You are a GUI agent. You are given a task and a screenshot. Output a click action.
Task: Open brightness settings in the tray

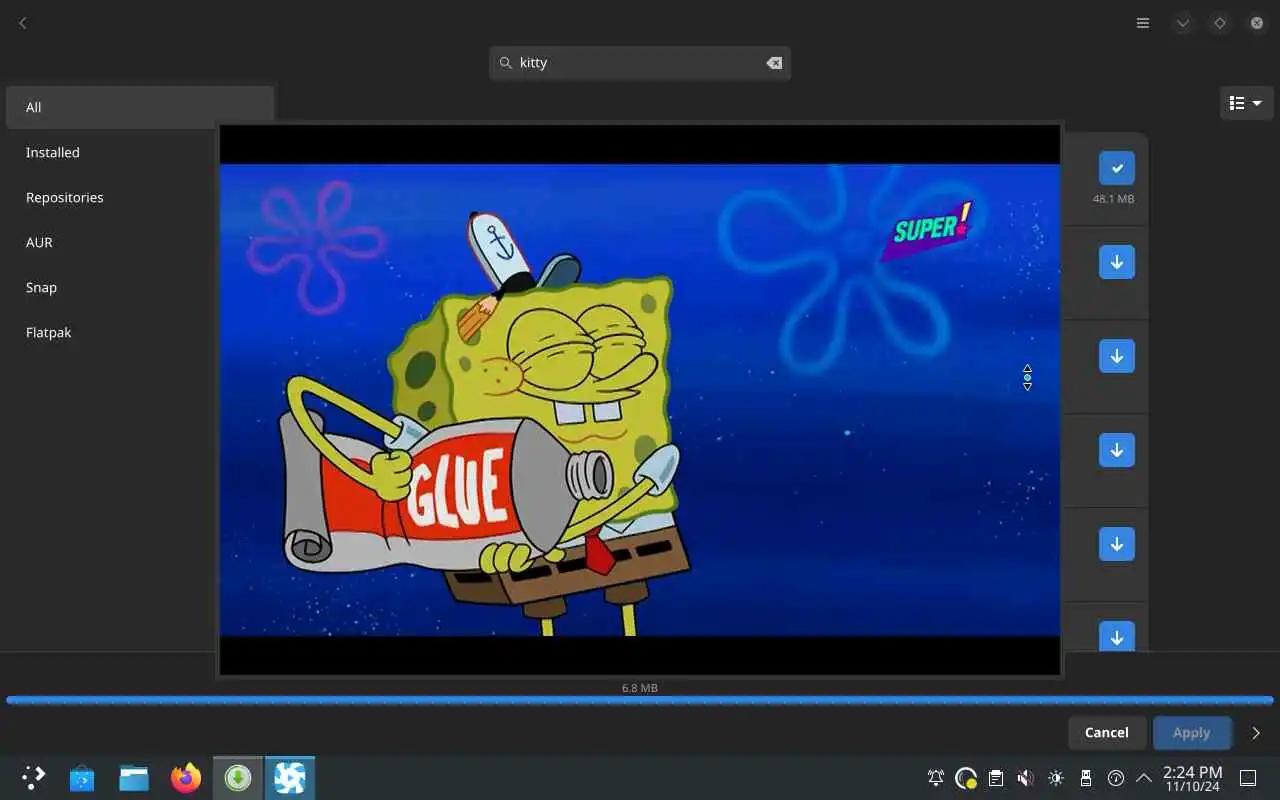(x=1056, y=778)
